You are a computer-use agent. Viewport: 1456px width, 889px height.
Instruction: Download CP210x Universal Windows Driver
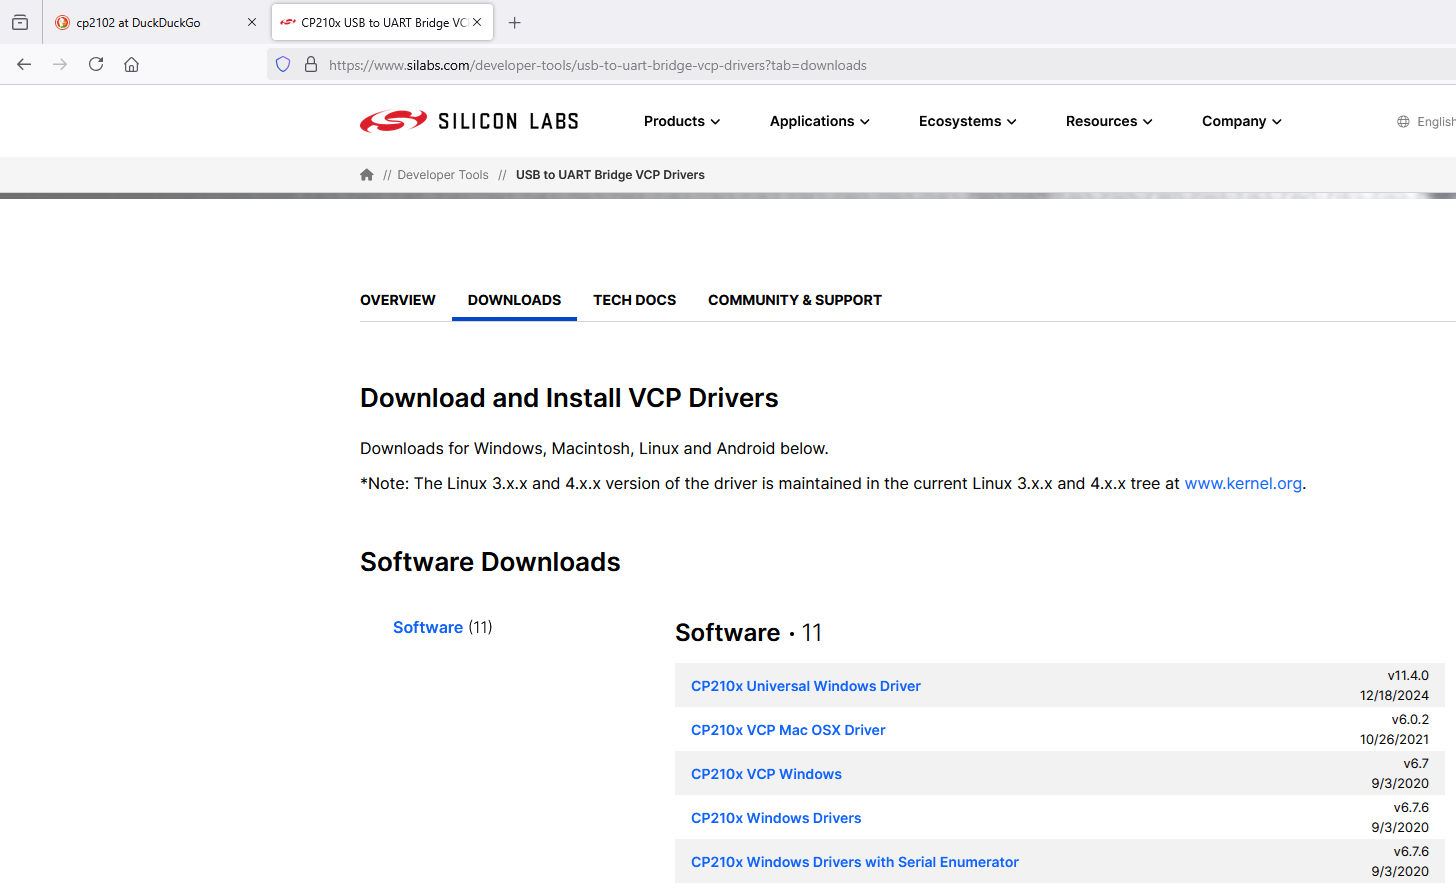coord(806,686)
